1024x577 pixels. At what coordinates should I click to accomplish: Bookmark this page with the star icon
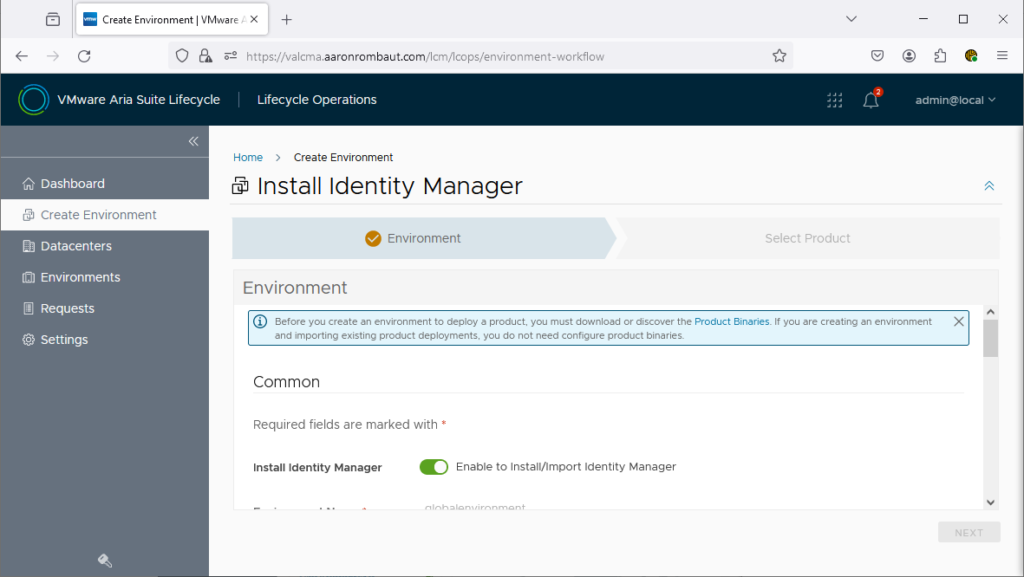pos(779,56)
